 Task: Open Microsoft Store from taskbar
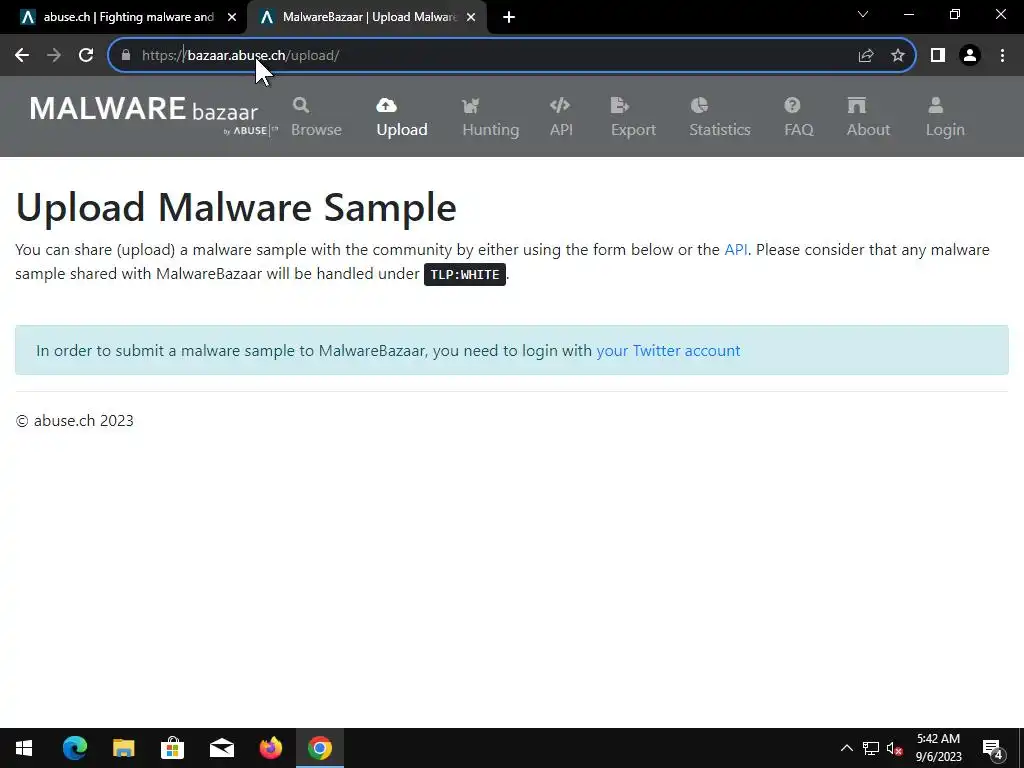pos(172,748)
